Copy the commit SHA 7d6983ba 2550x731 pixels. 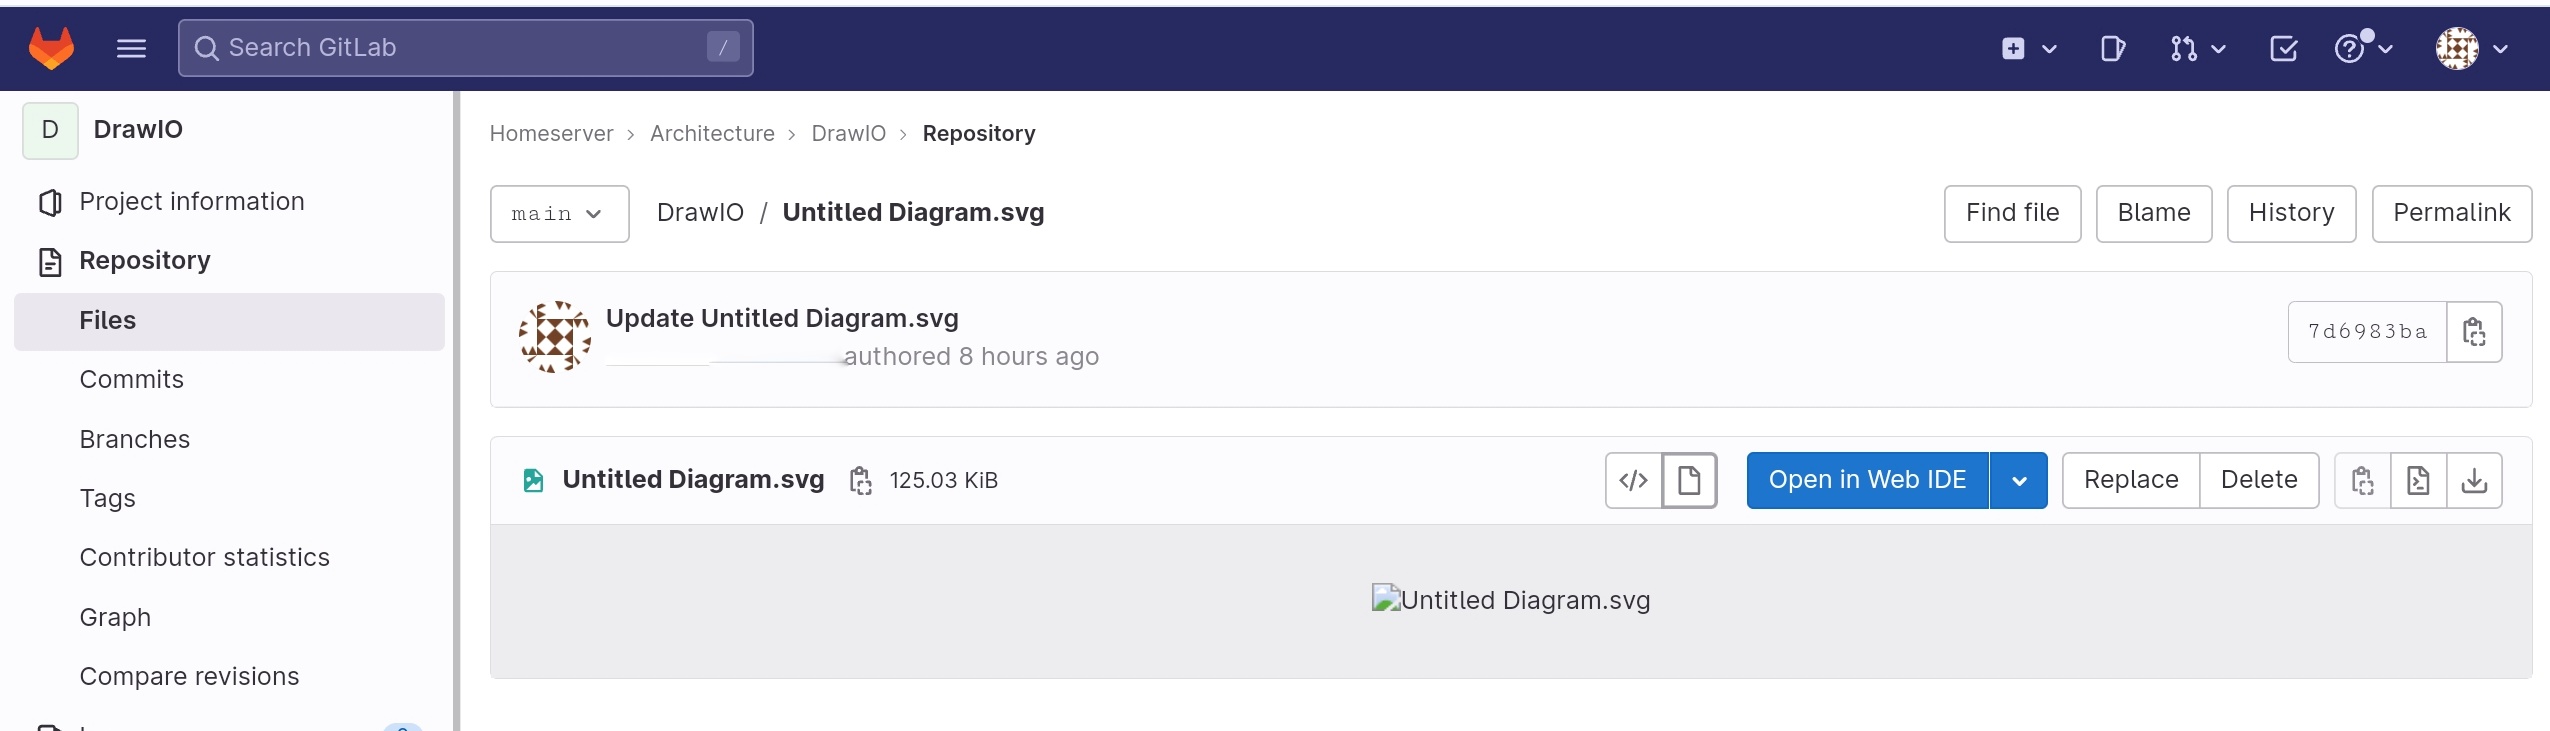(x=2474, y=332)
